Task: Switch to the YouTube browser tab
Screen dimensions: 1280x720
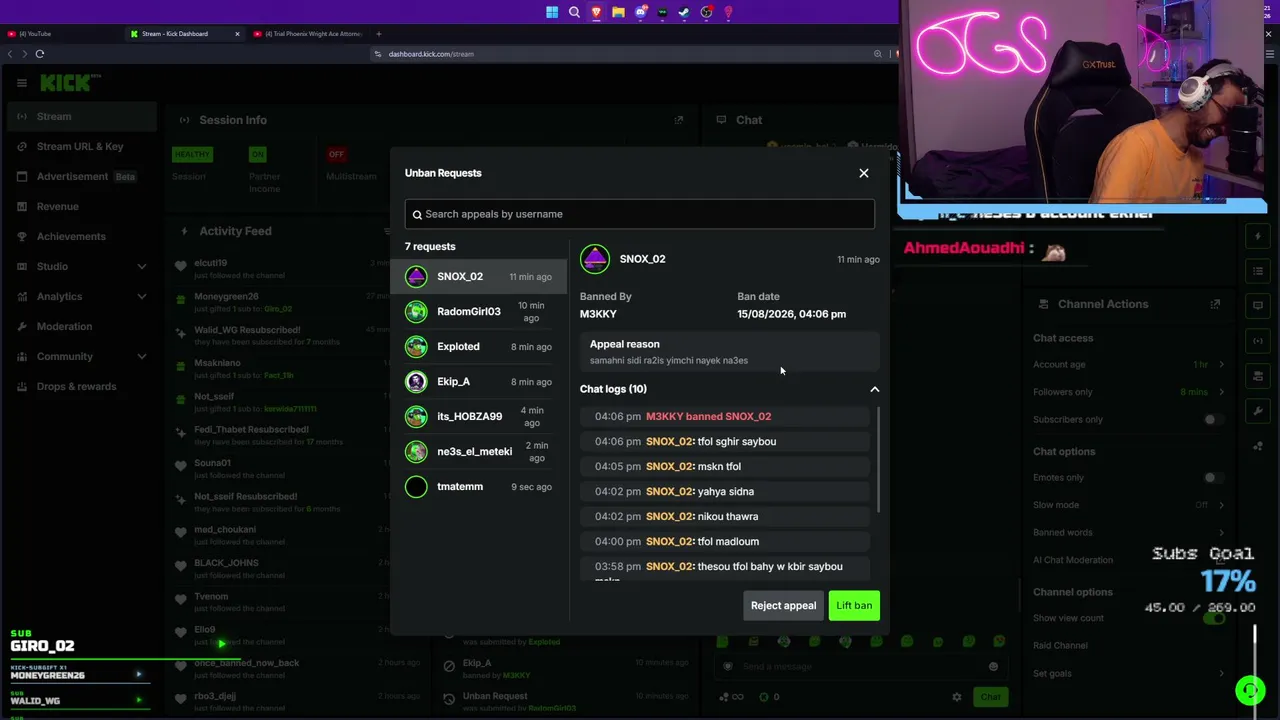Action: [60, 34]
